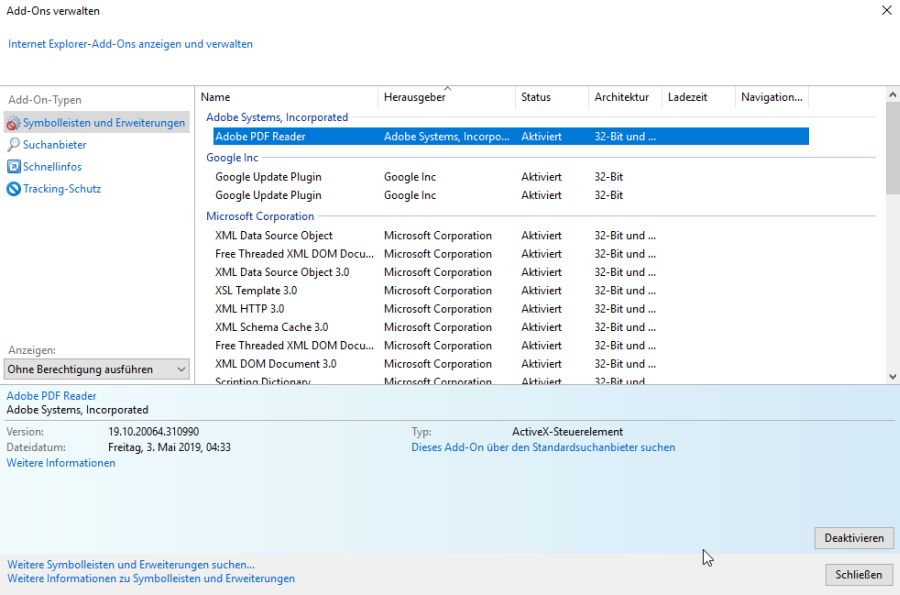Select the XML HTTP 3.0 add-on
Image resolution: width=900 pixels, height=595 pixels.
coord(511,309)
